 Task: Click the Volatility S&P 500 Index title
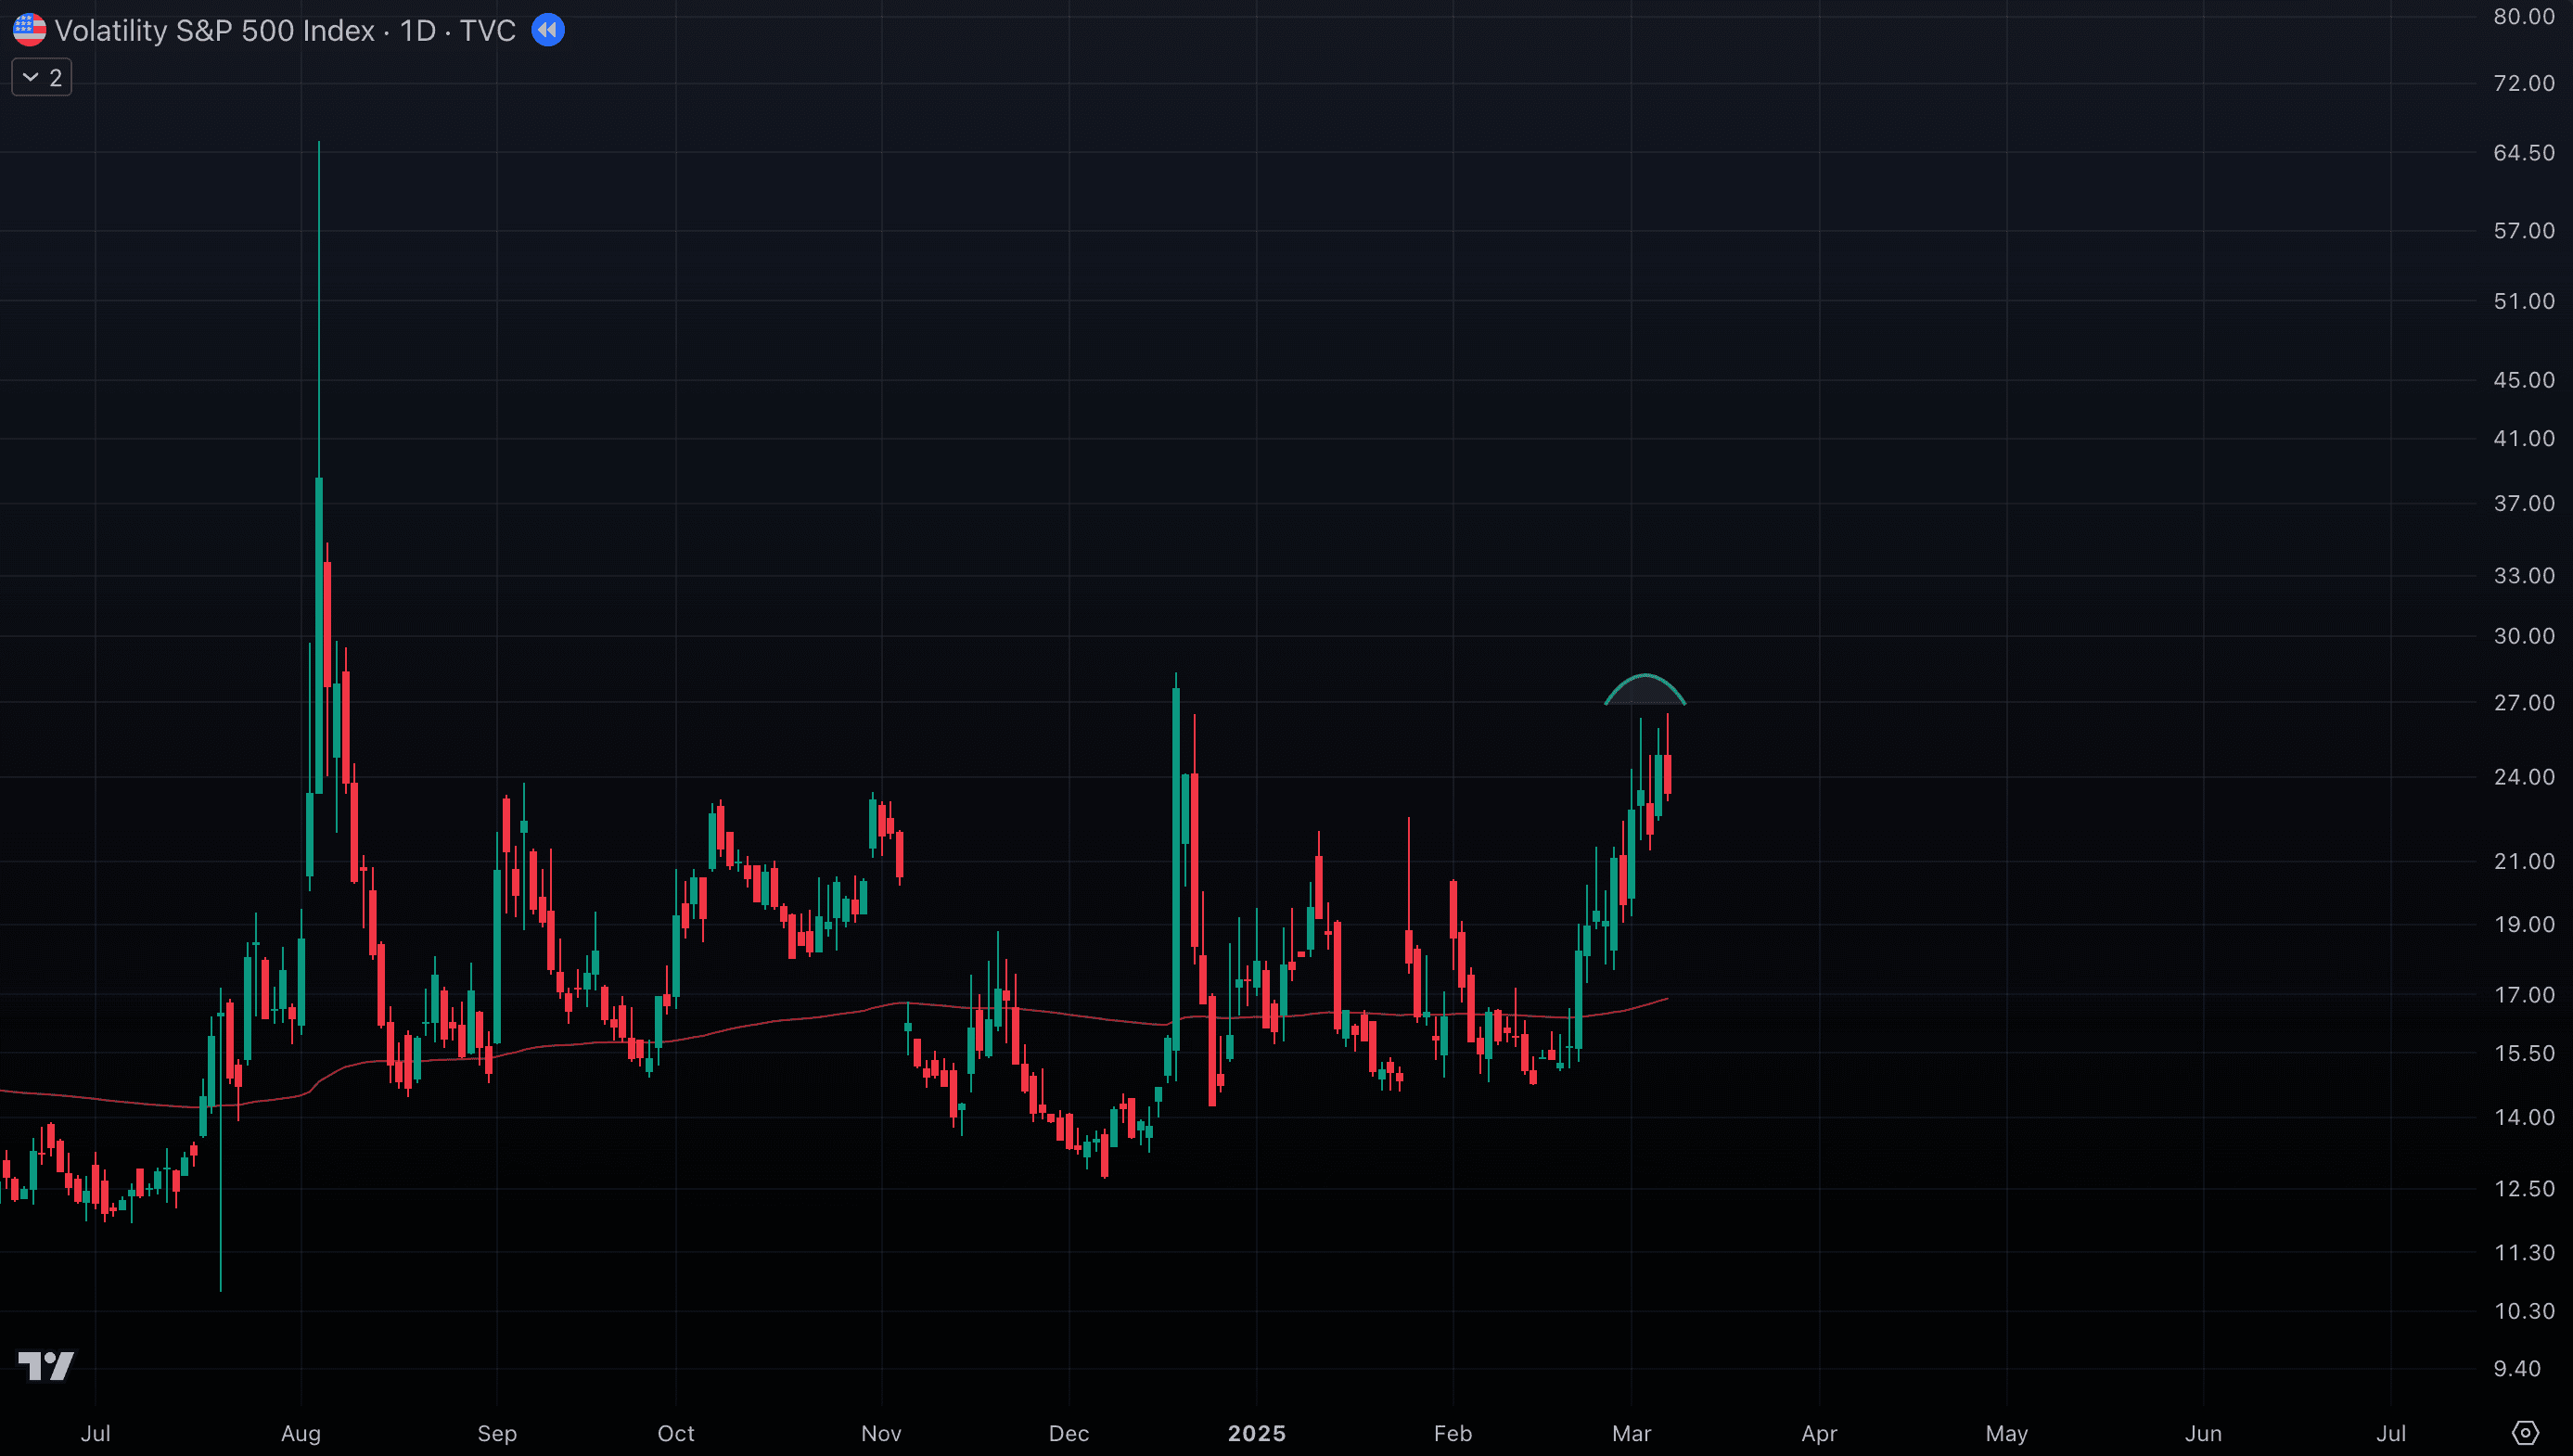point(214,30)
